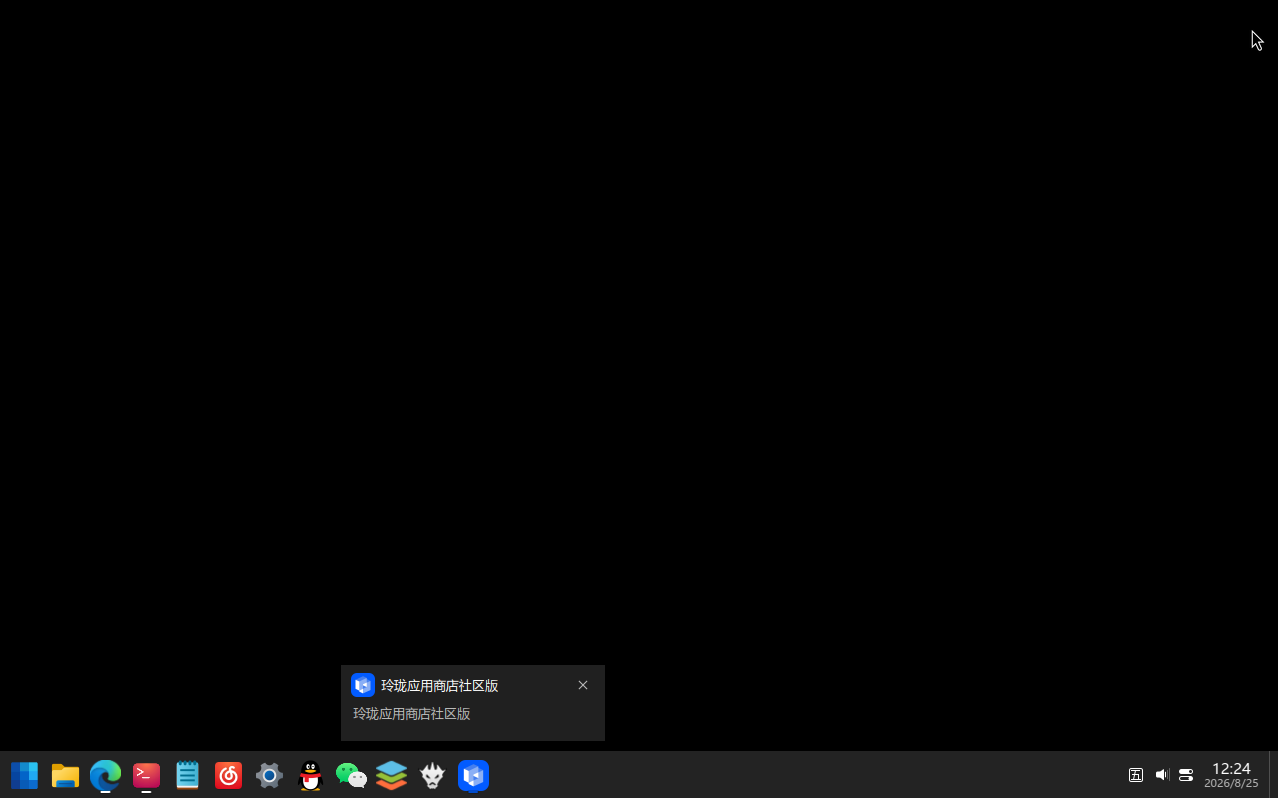The width and height of the screenshot is (1278, 798).
Task: Launch NetEase Cloud Music from the taskbar
Action: [x=228, y=775]
